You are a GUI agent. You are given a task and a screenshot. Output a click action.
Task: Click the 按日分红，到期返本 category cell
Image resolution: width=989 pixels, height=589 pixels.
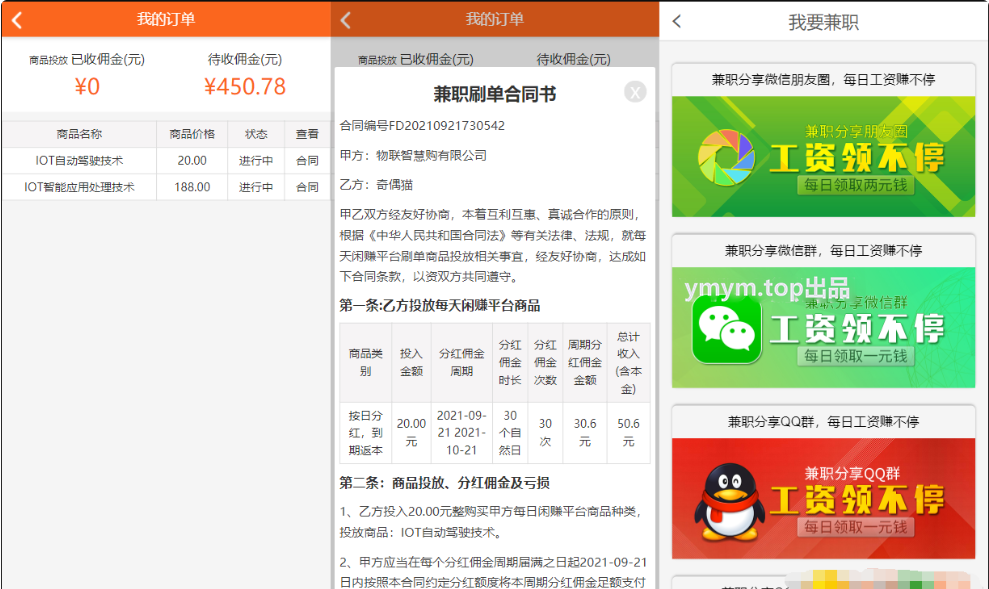tap(366, 433)
